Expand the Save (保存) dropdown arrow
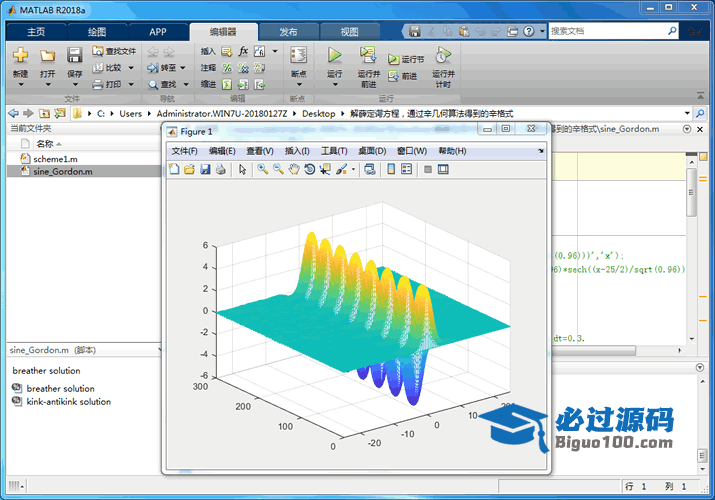 point(75,84)
